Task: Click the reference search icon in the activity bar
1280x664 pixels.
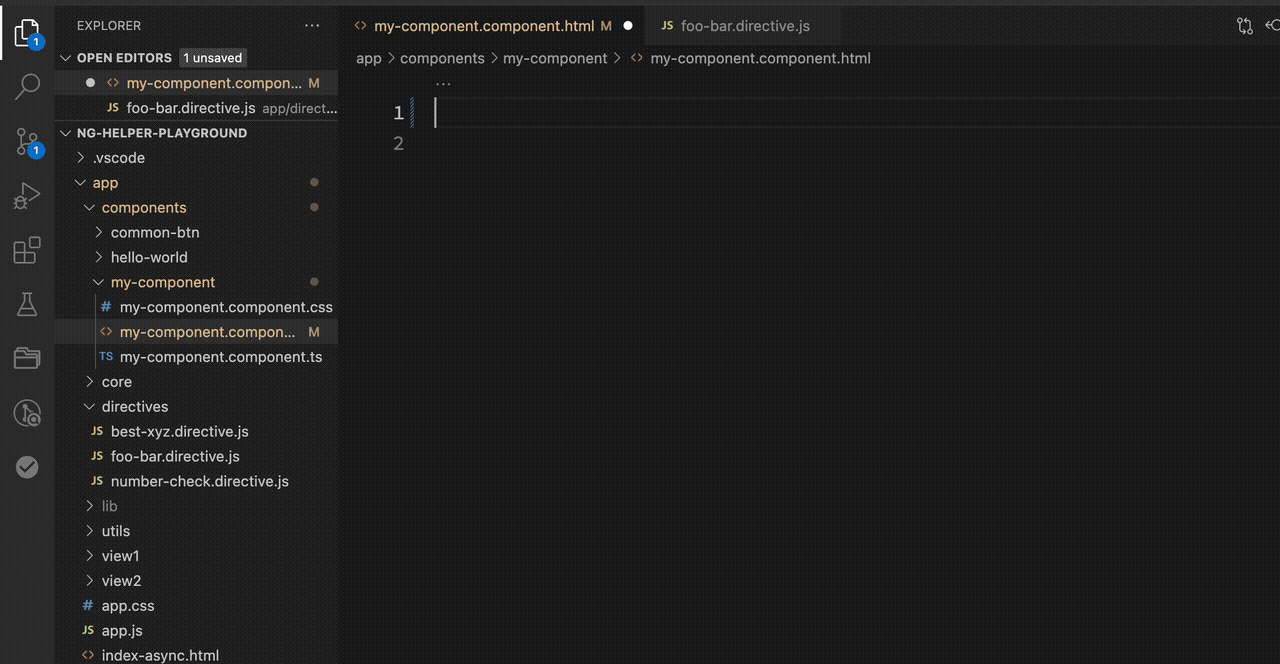Action: (27, 412)
